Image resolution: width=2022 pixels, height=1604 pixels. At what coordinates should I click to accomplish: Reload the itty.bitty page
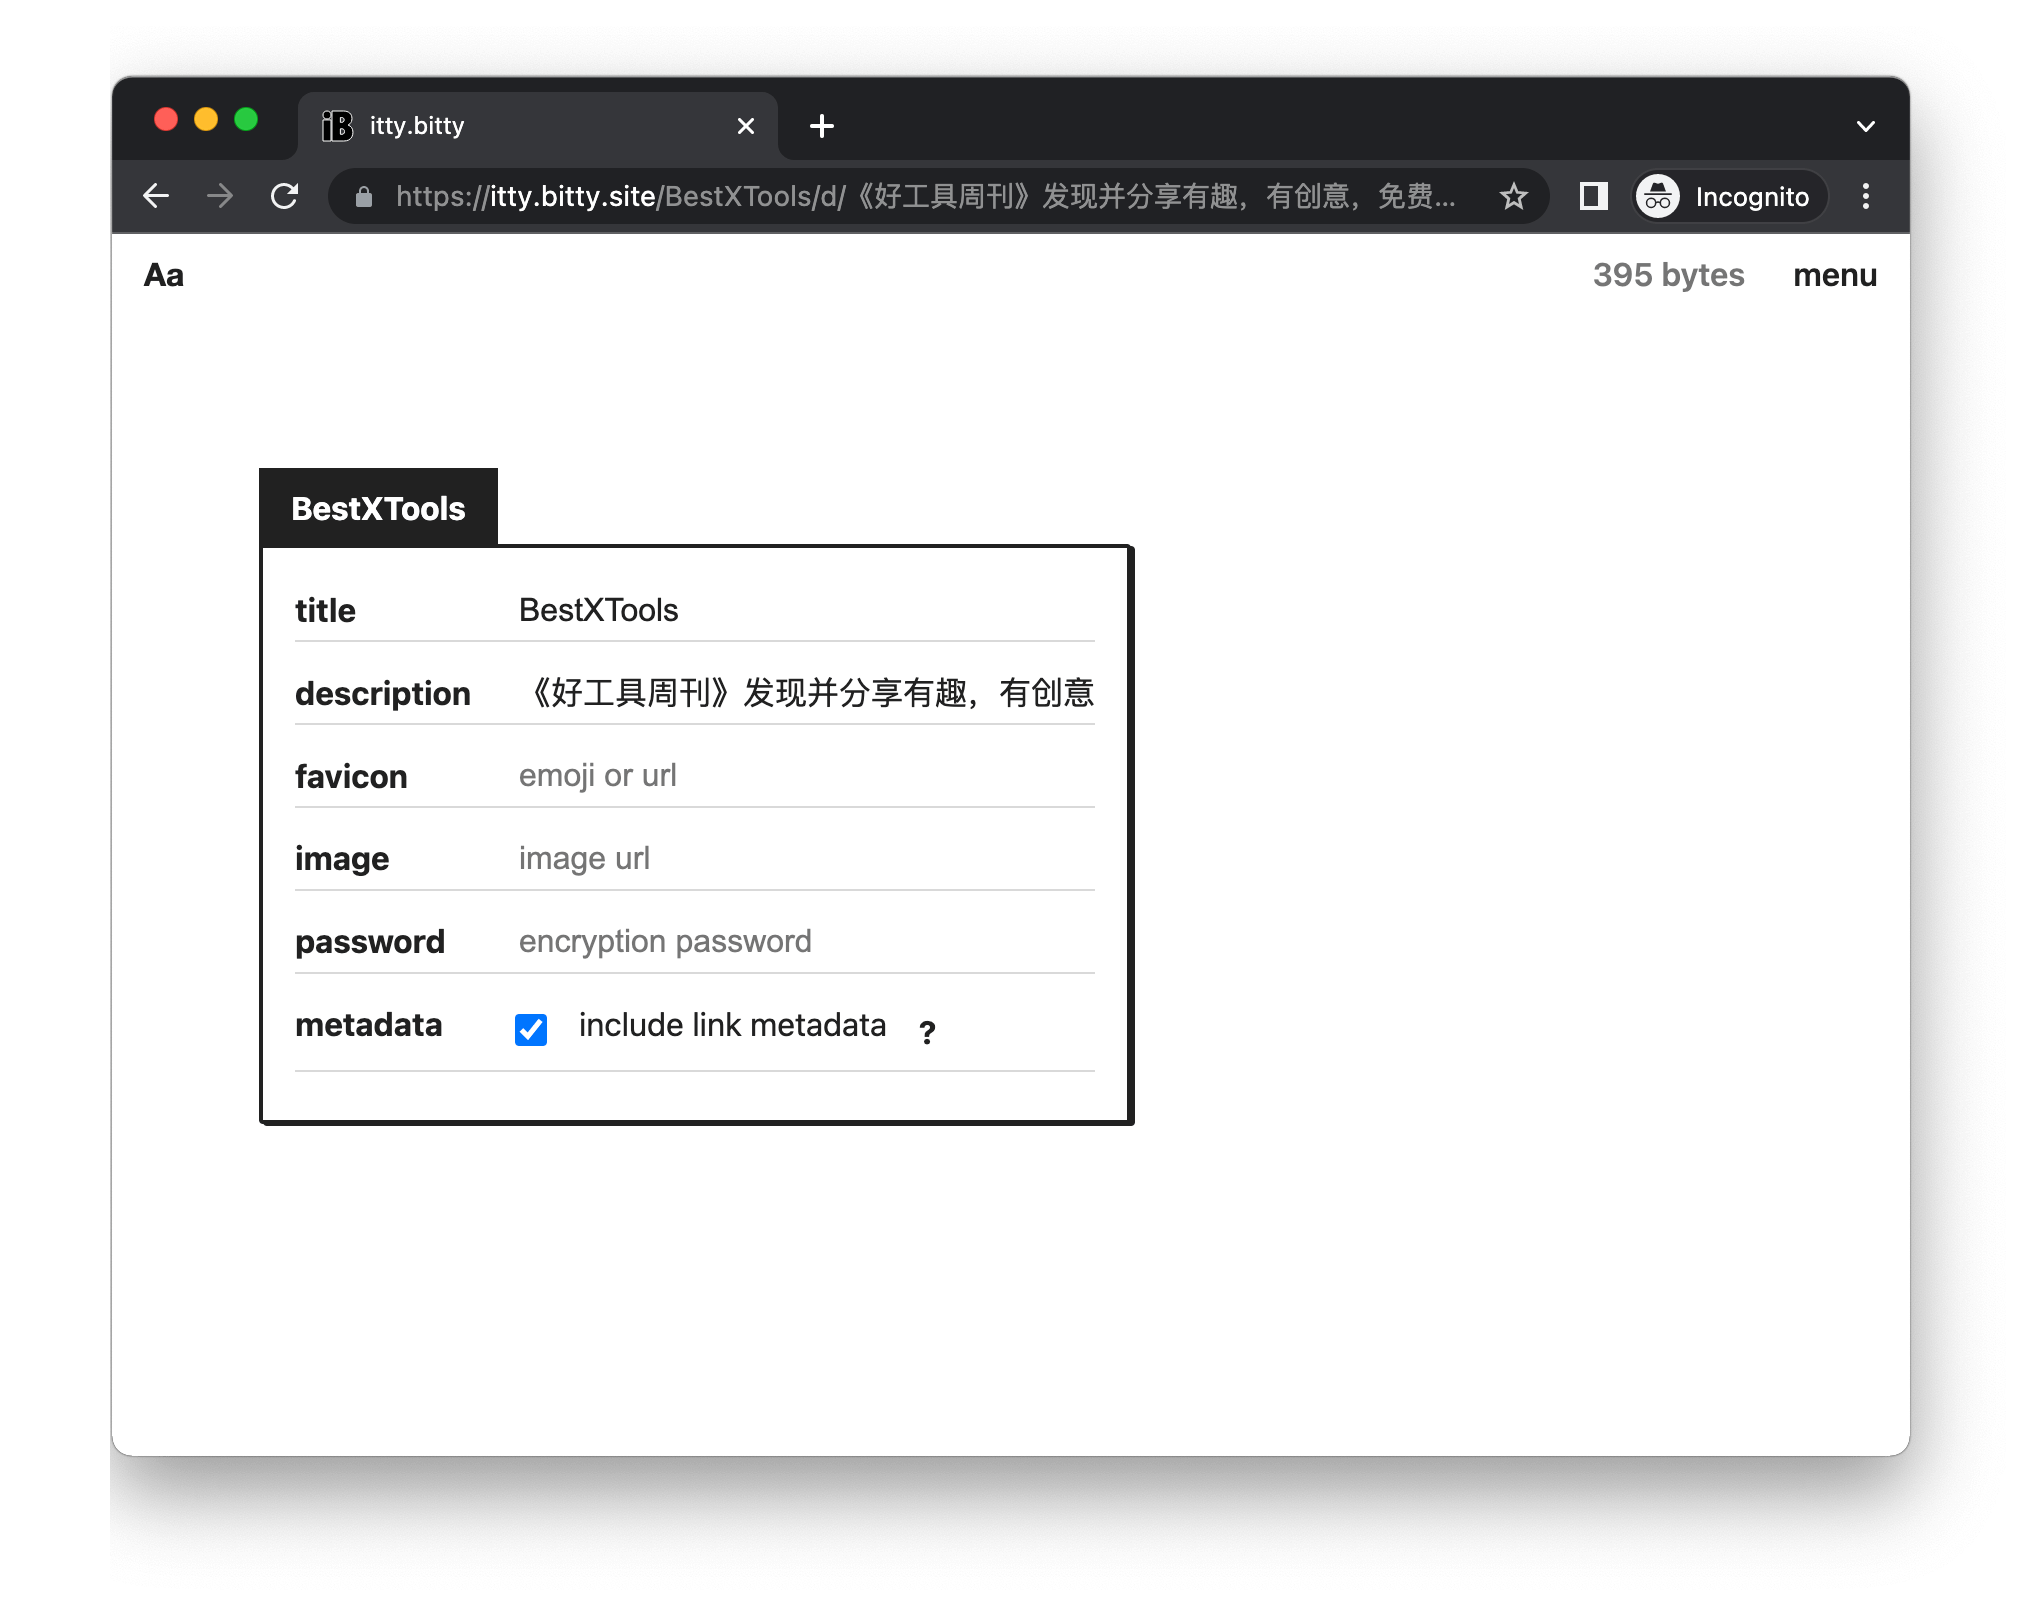coord(285,196)
